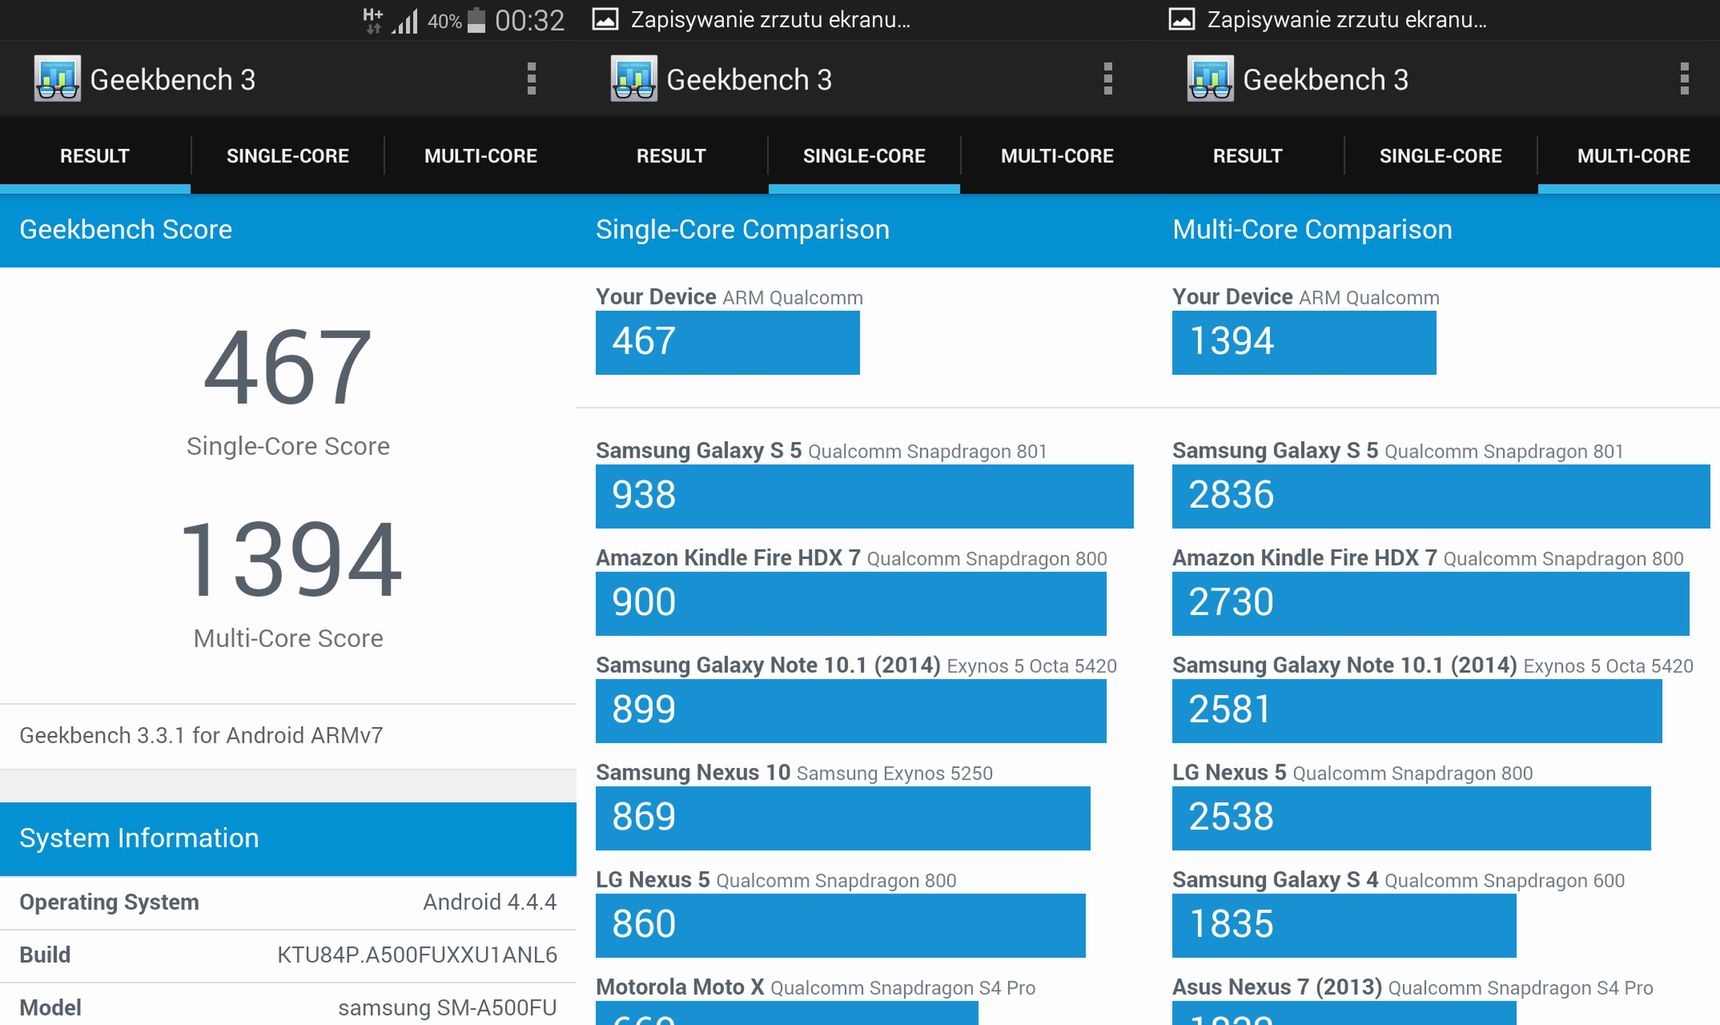The width and height of the screenshot is (1720, 1025).
Task: Tap the battery icon in status bar
Action: pos(476,20)
